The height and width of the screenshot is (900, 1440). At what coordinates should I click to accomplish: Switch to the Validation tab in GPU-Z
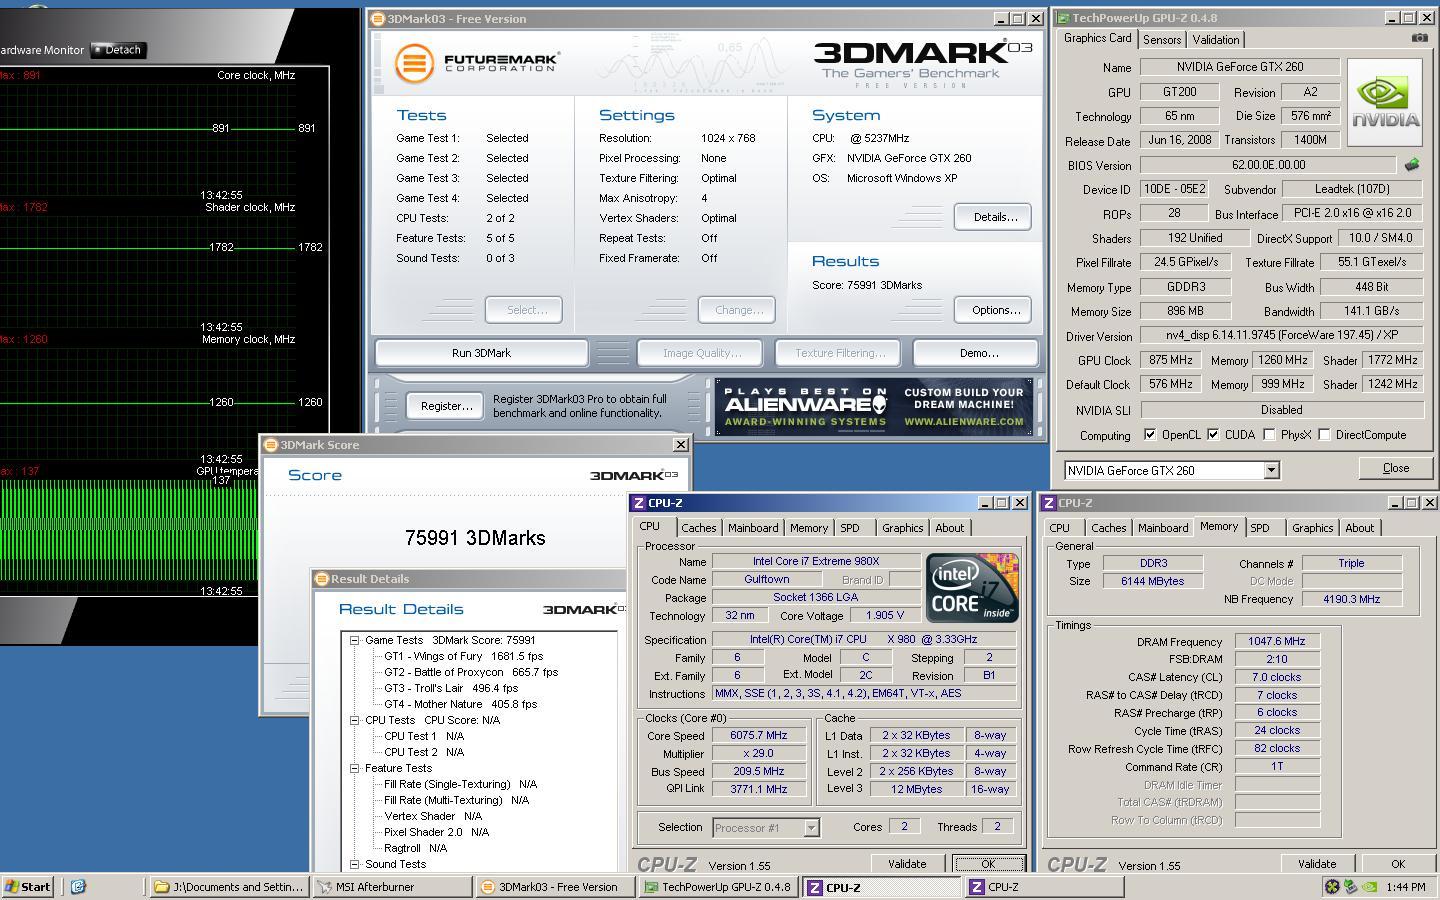point(1216,40)
